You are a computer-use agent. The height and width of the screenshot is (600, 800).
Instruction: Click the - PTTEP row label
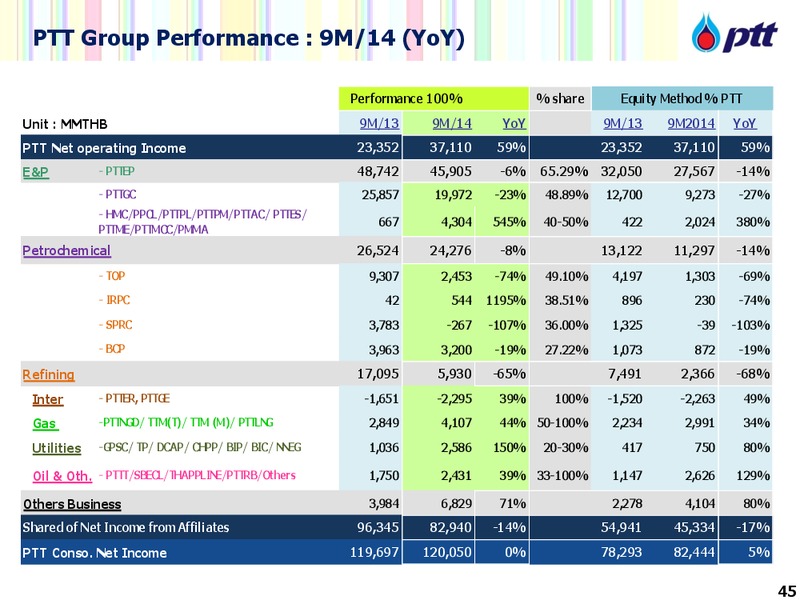tap(116, 171)
